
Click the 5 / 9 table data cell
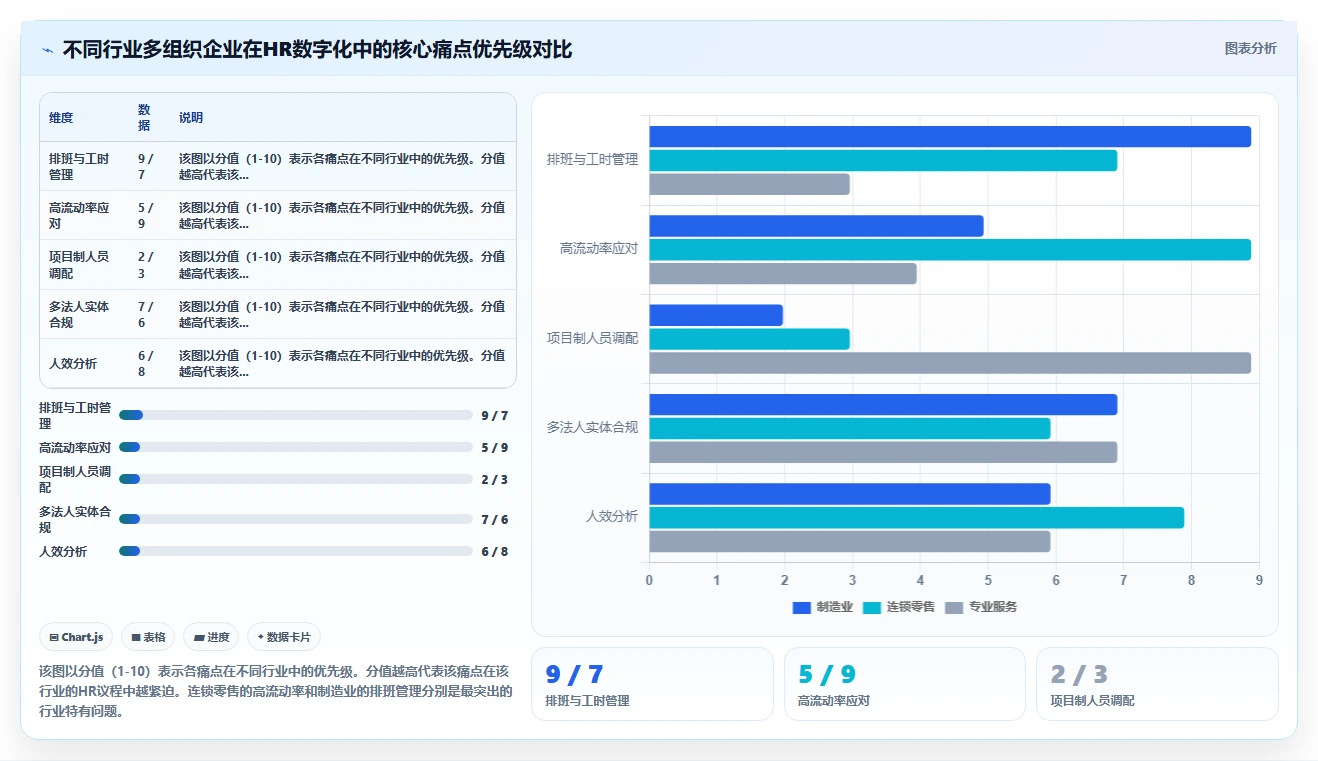[146, 215]
